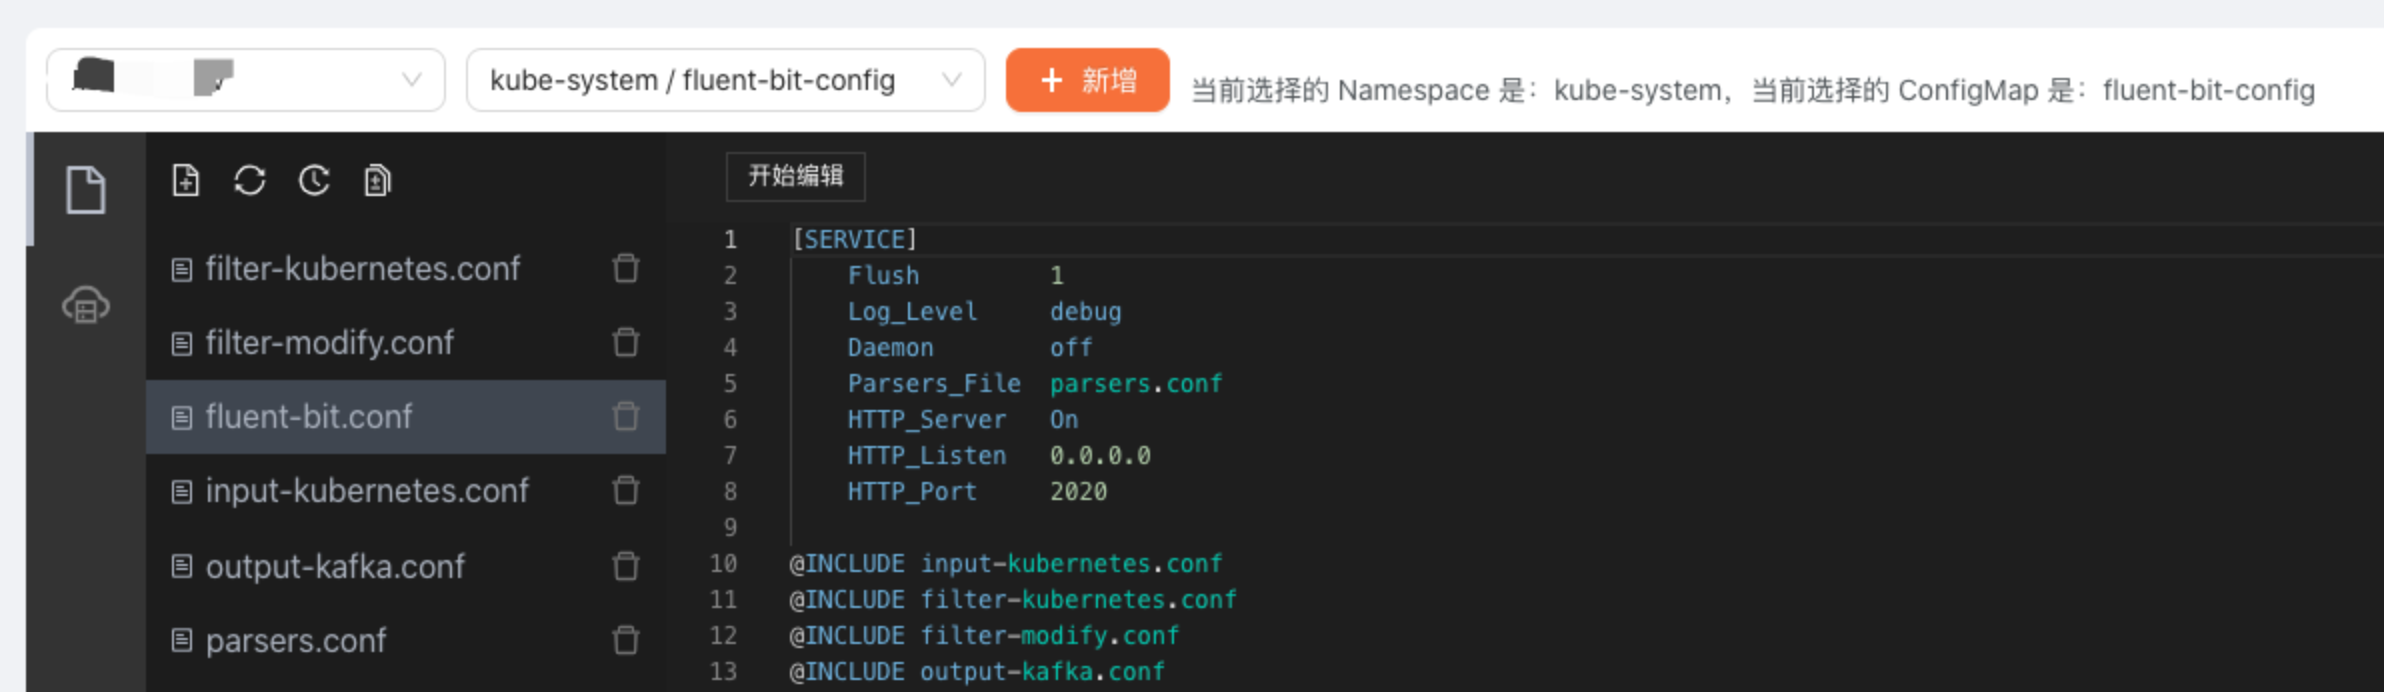This screenshot has width=2384, height=692.
Task: Click the 开始编辑 button
Action: click(x=796, y=176)
